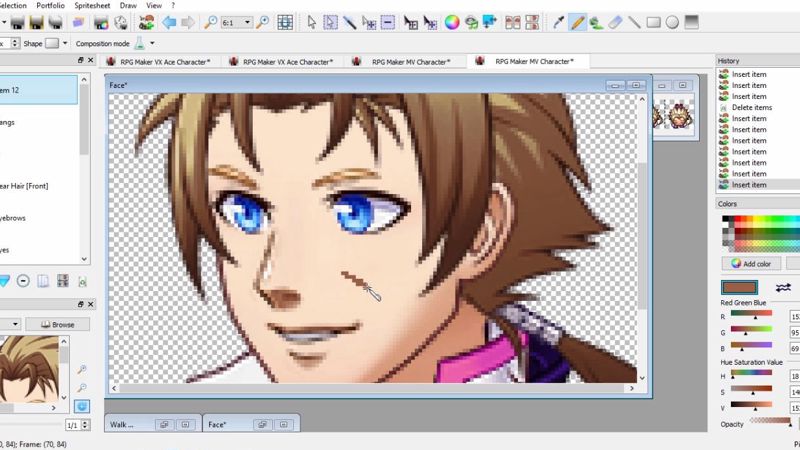The width and height of the screenshot is (800, 450).
Task: Select the highlighted 'em 12' layer item
Action: pyautogui.click(x=39, y=90)
